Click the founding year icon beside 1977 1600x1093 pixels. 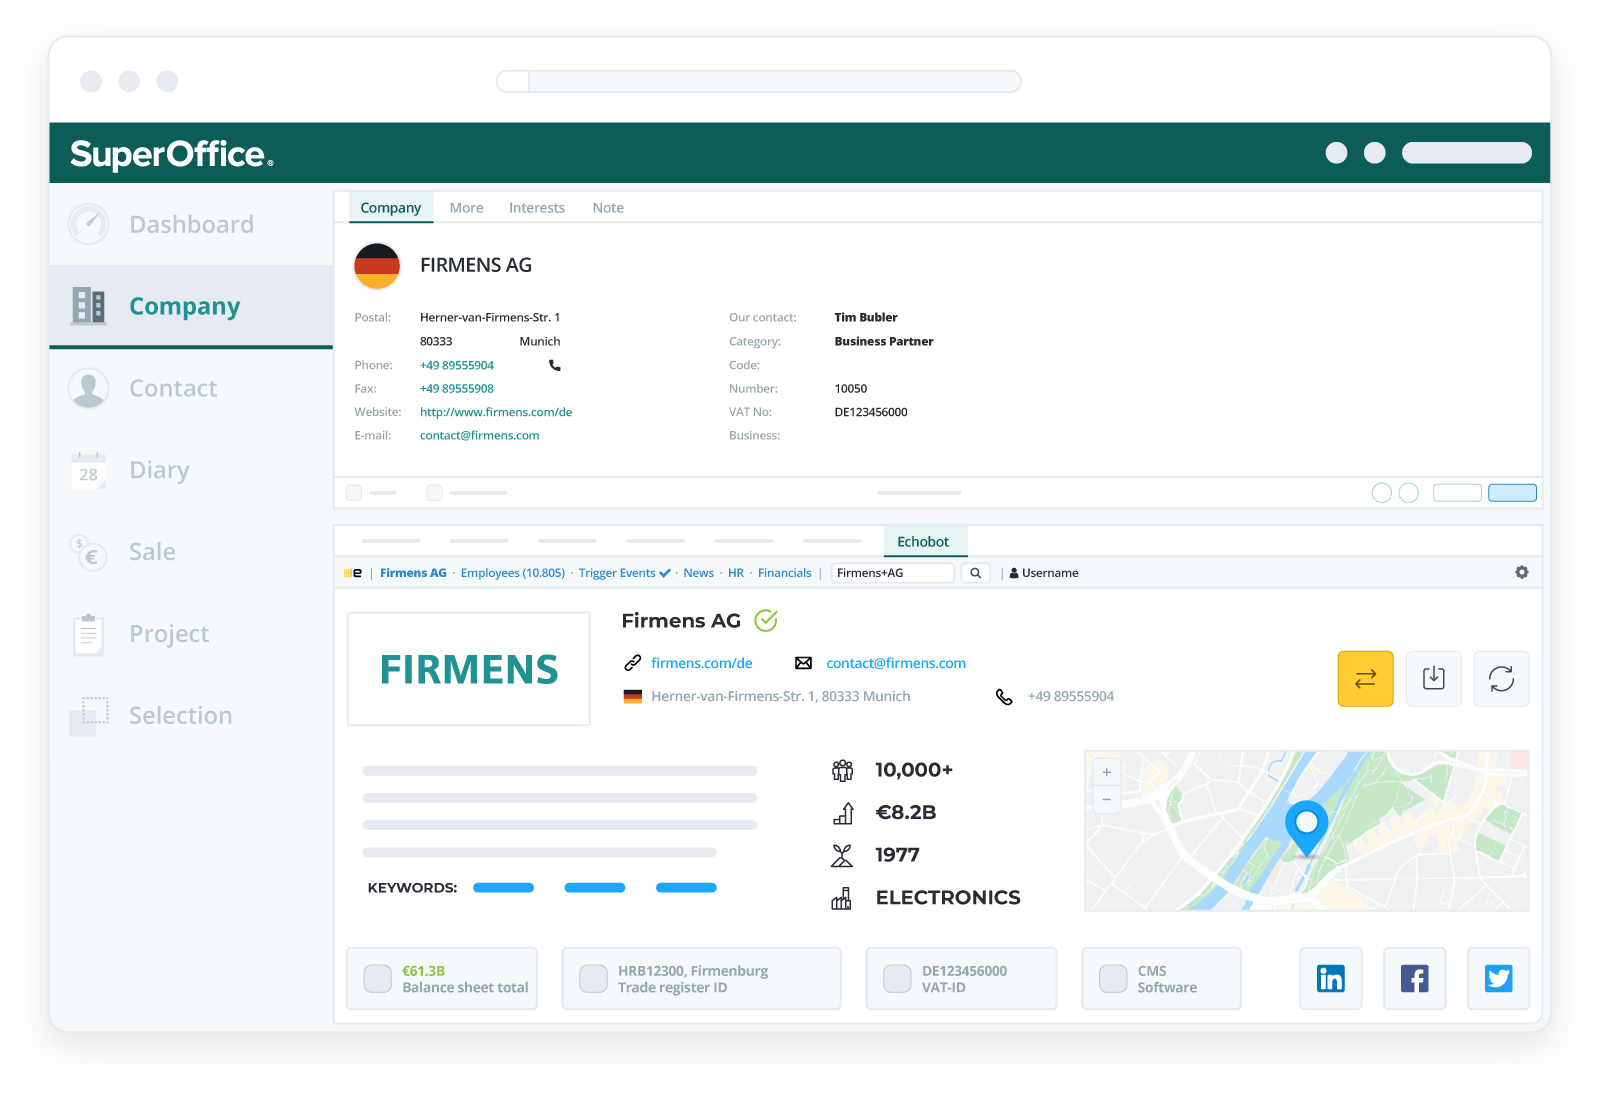click(843, 855)
